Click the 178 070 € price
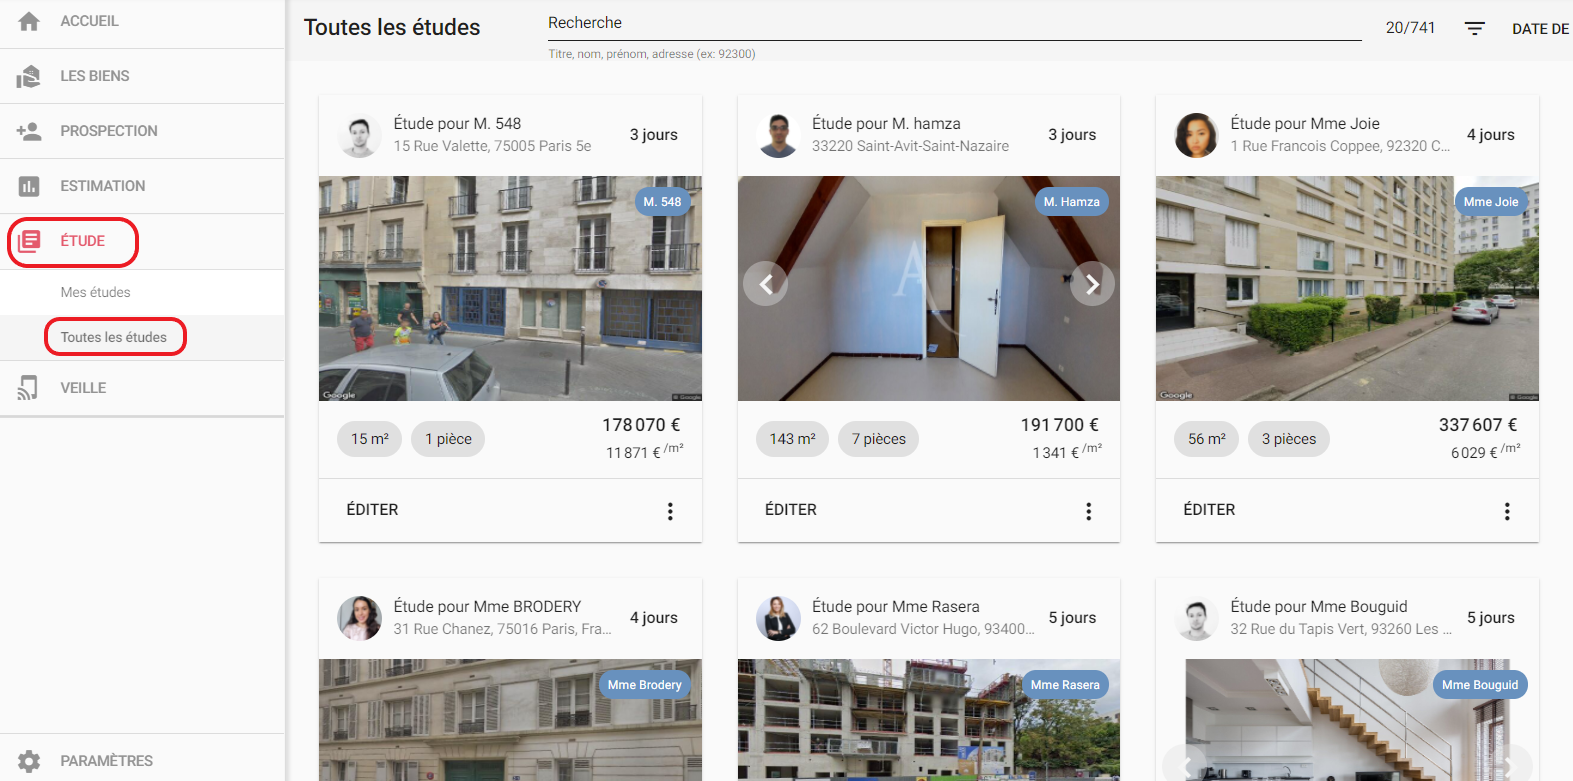This screenshot has height=781, width=1573. click(x=641, y=425)
